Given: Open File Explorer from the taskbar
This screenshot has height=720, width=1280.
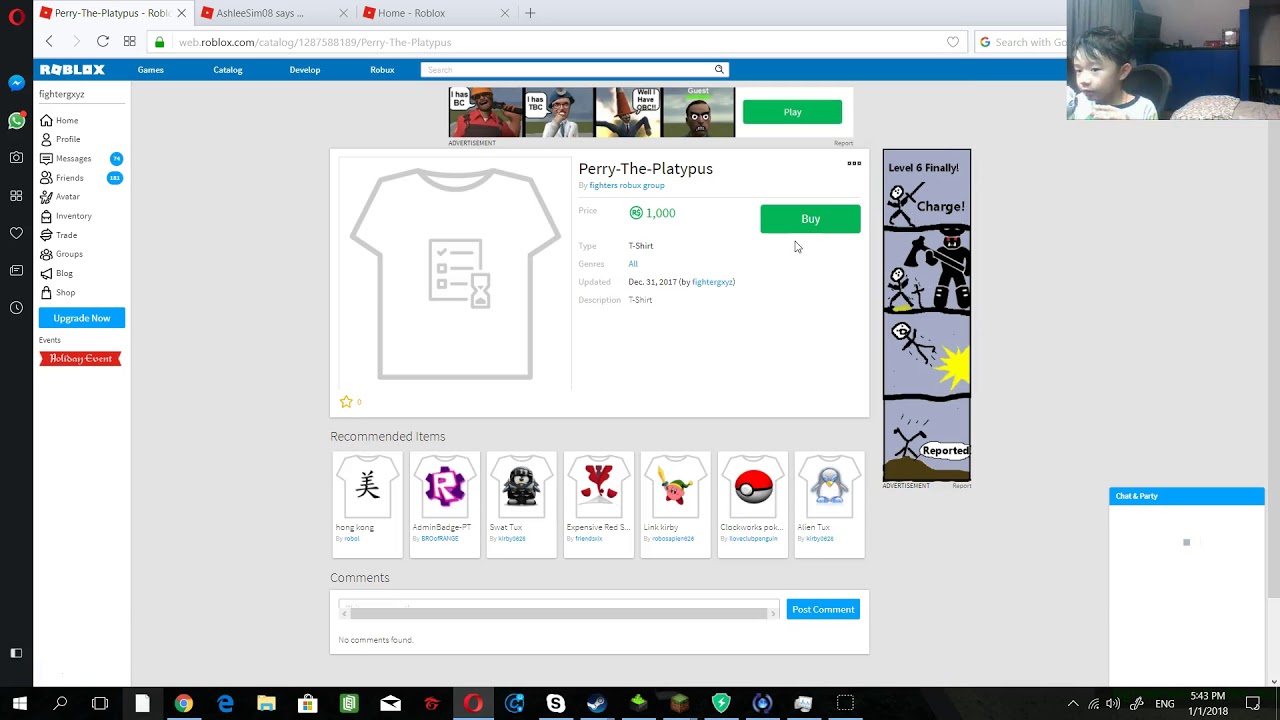Looking at the screenshot, I should pyautogui.click(x=266, y=704).
